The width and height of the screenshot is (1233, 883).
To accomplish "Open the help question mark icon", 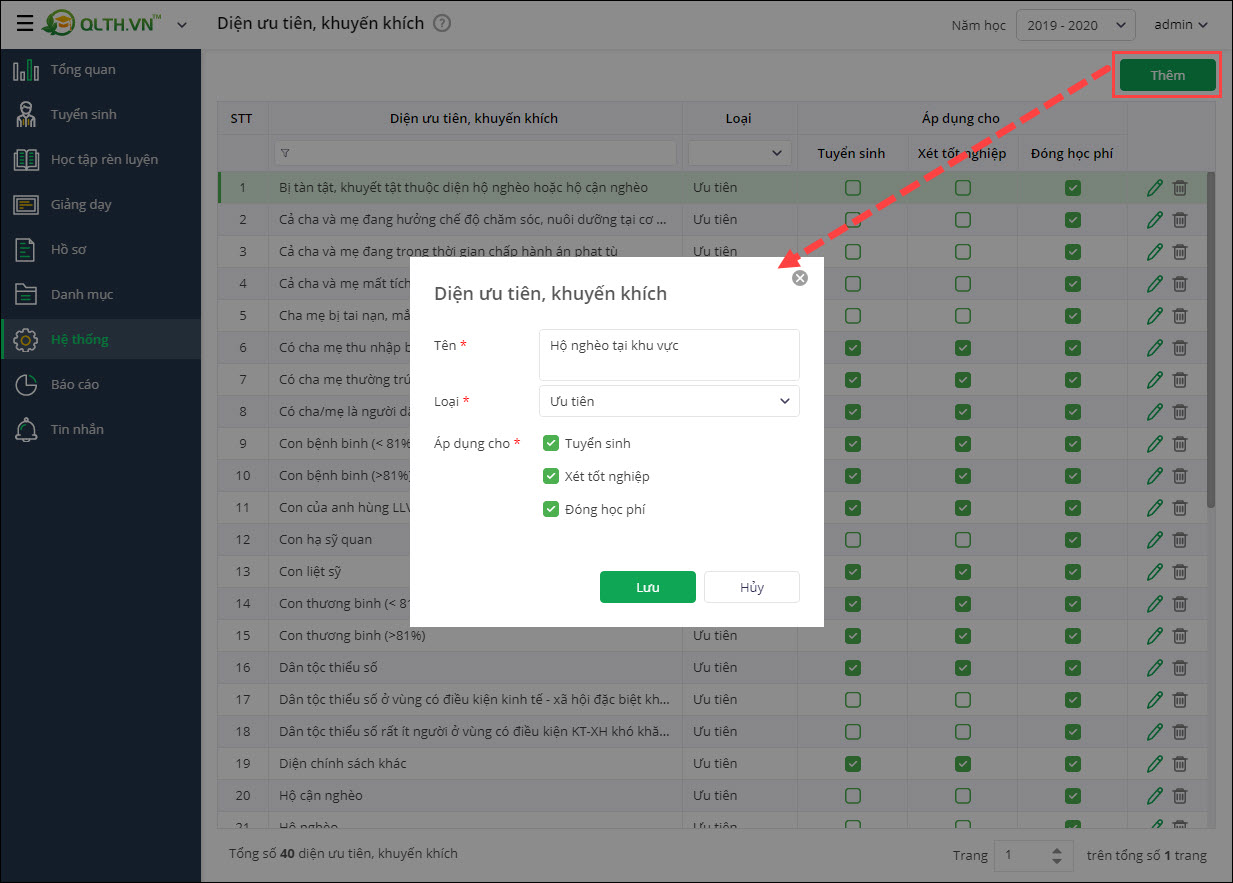I will [x=442, y=23].
